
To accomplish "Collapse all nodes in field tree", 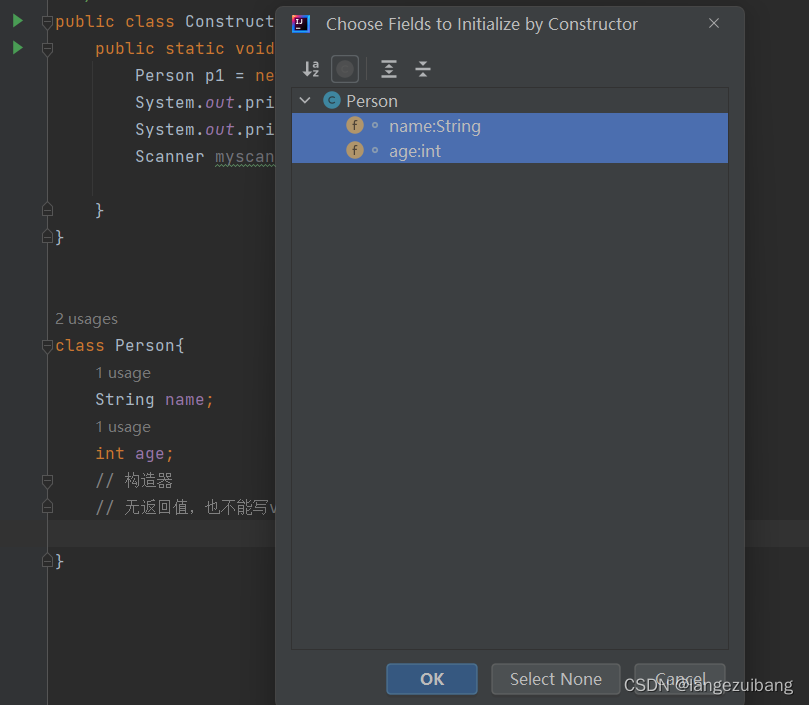I will [423, 69].
